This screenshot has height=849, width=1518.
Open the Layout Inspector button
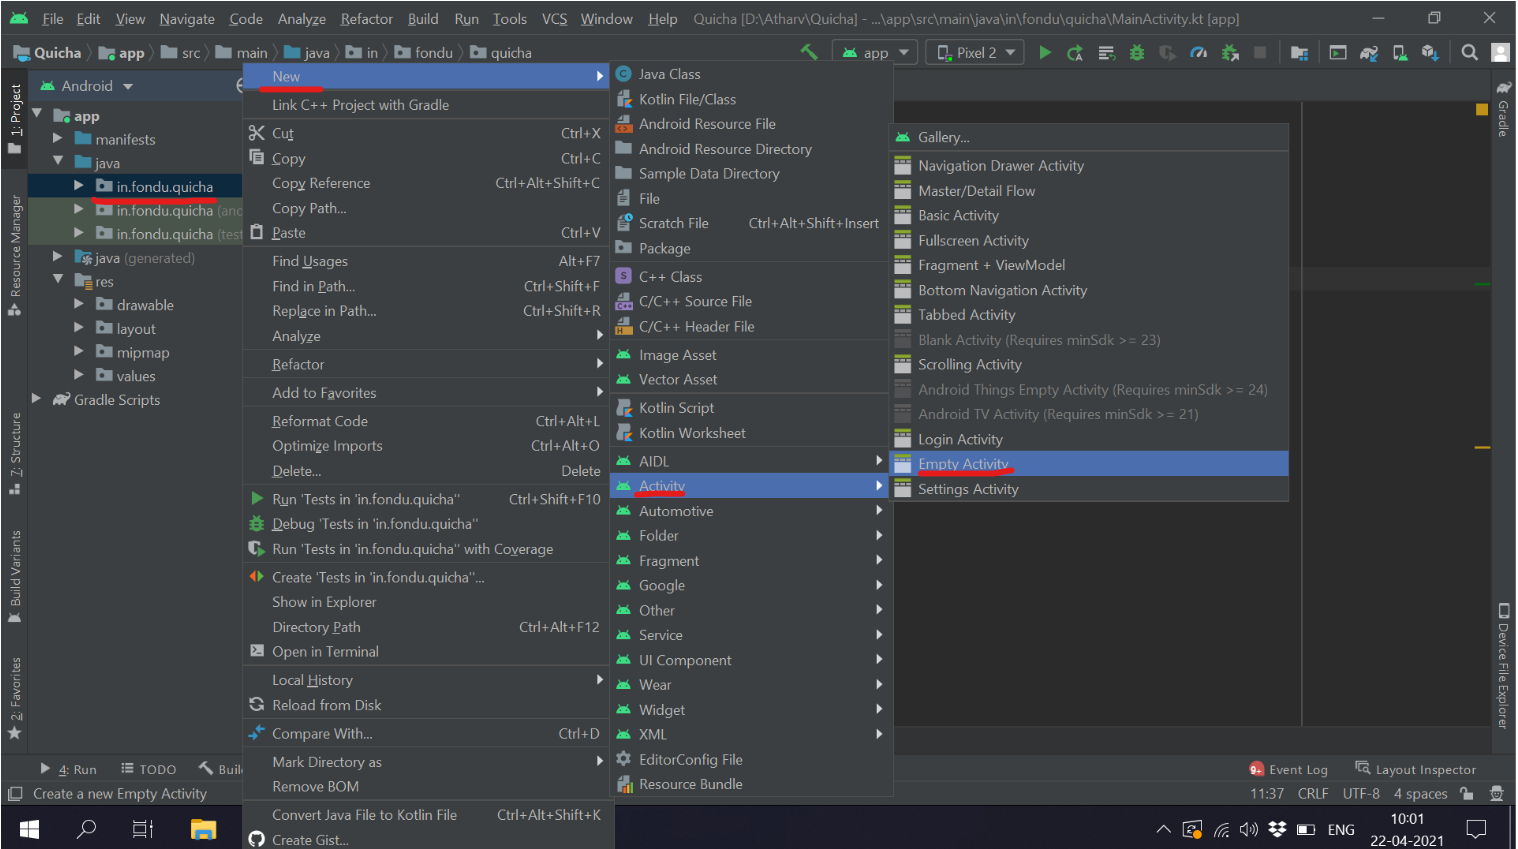(x=1415, y=769)
